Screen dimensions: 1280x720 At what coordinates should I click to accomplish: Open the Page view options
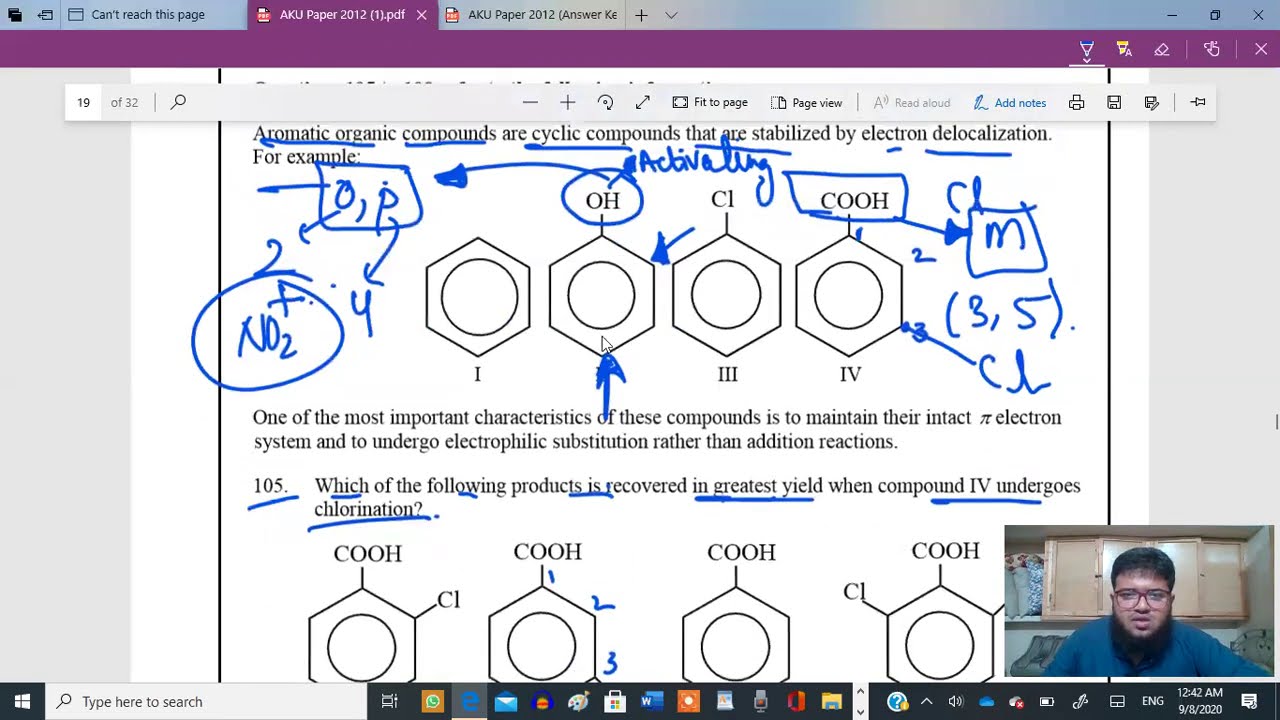click(x=807, y=102)
